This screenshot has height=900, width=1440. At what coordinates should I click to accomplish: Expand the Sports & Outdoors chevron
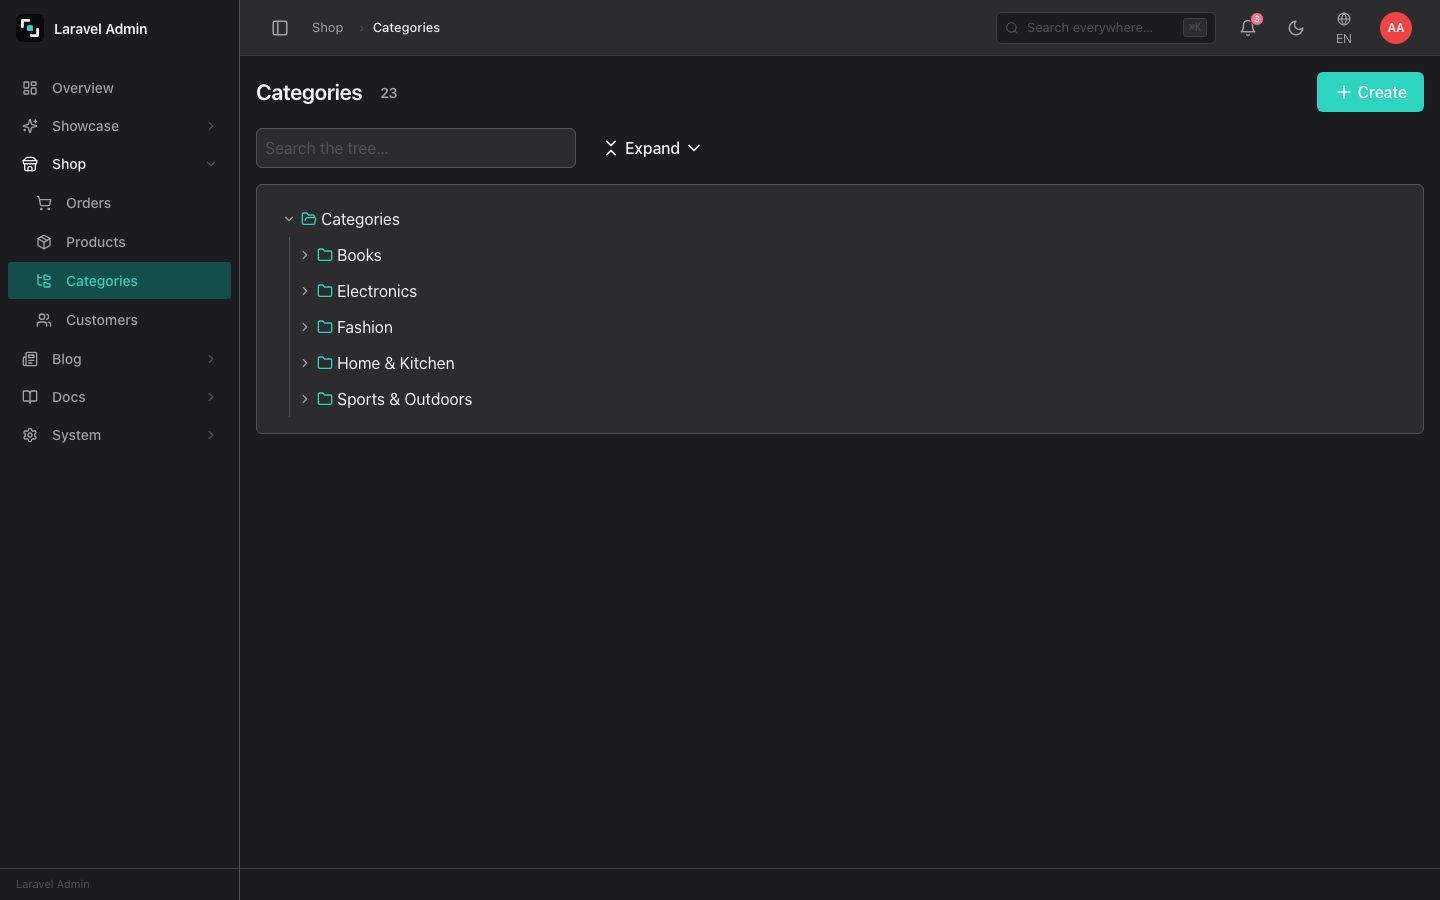[305, 399]
